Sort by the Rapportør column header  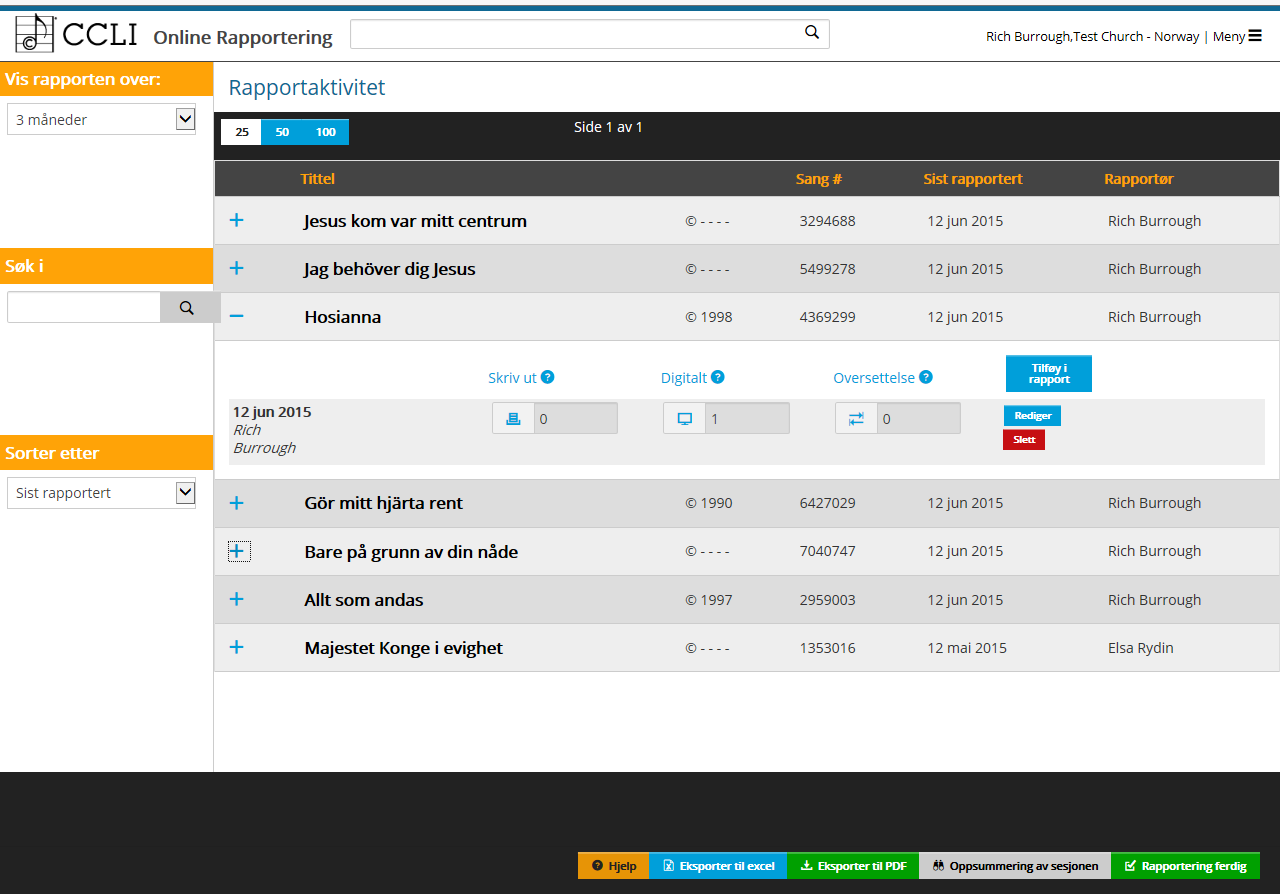[x=1139, y=179]
